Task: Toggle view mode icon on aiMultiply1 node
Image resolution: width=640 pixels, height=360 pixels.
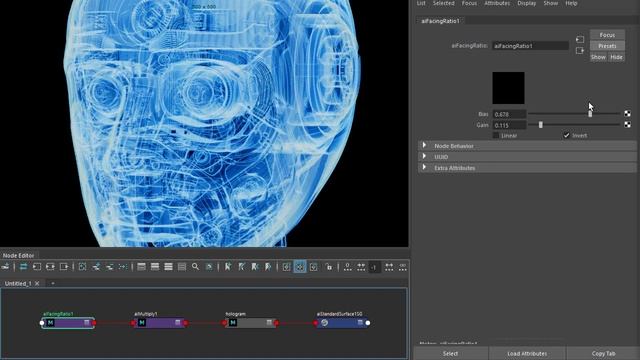Action: [x=178, y=322]
